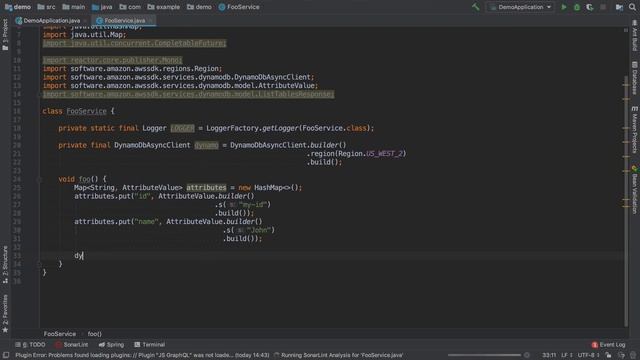Viewport: 640px width, 360px height.
Task: Open the Project Structure icon in toolbar
Action: 619,7
